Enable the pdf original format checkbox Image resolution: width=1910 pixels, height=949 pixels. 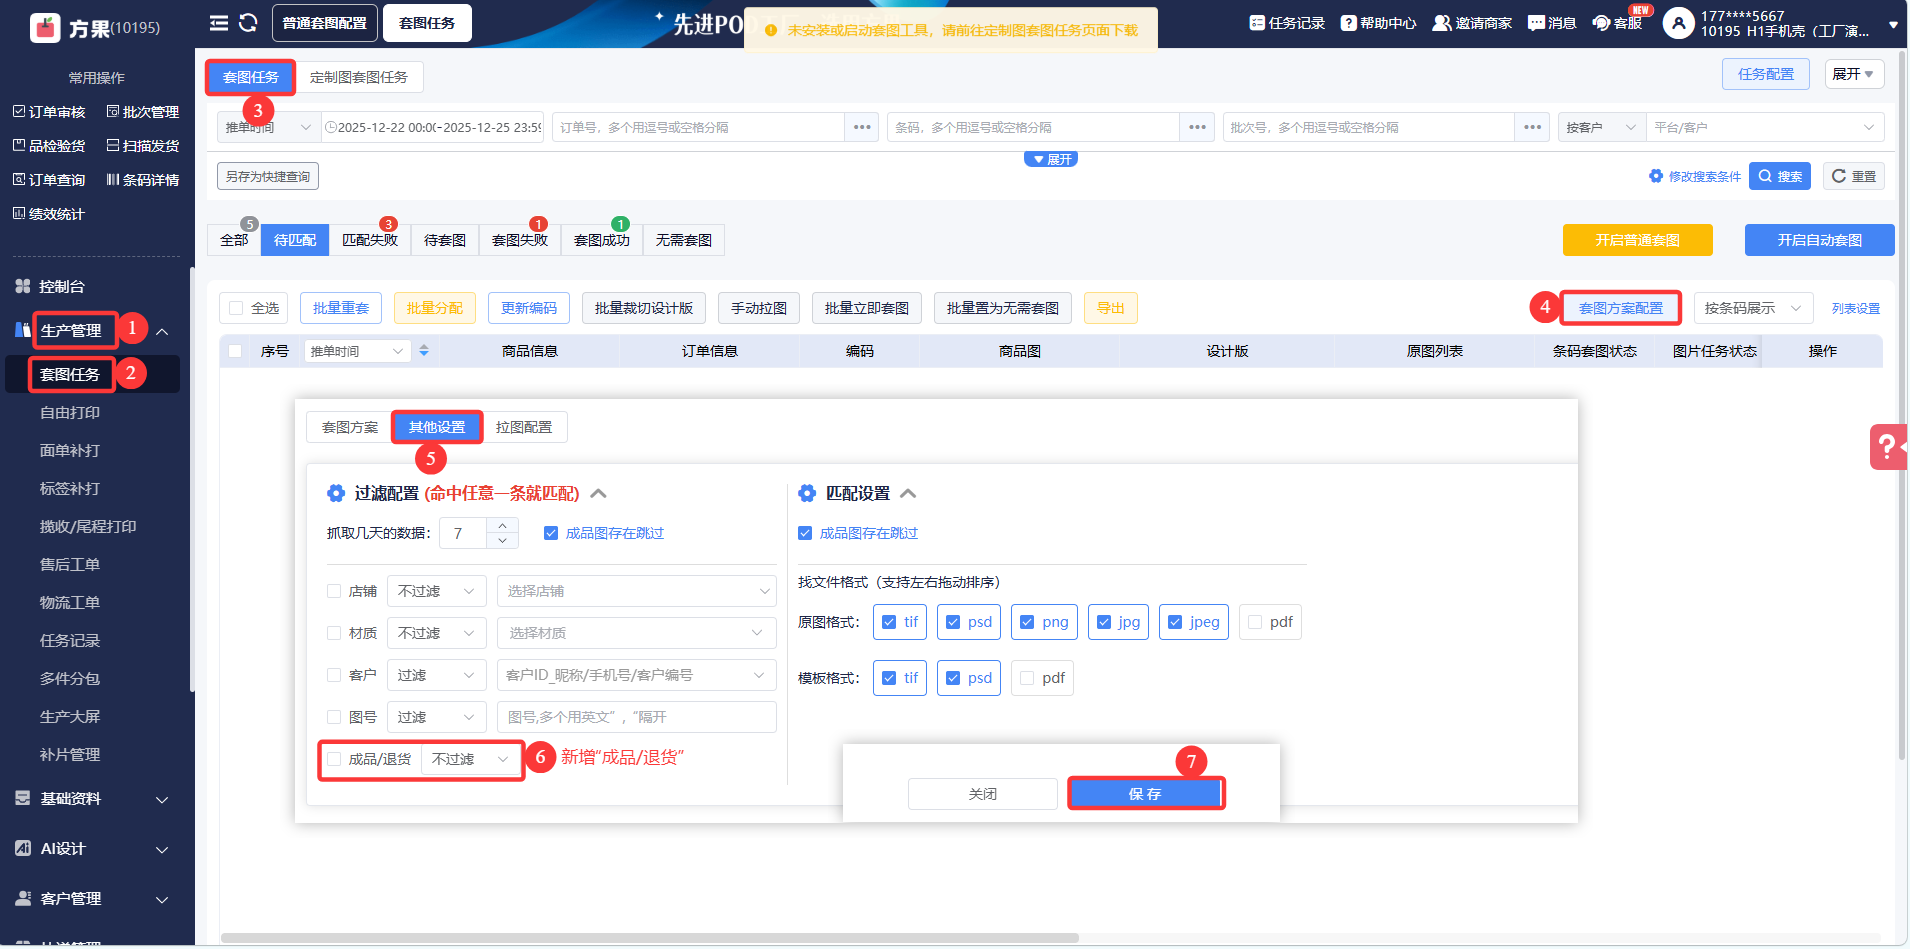(x=1255, y=622)
